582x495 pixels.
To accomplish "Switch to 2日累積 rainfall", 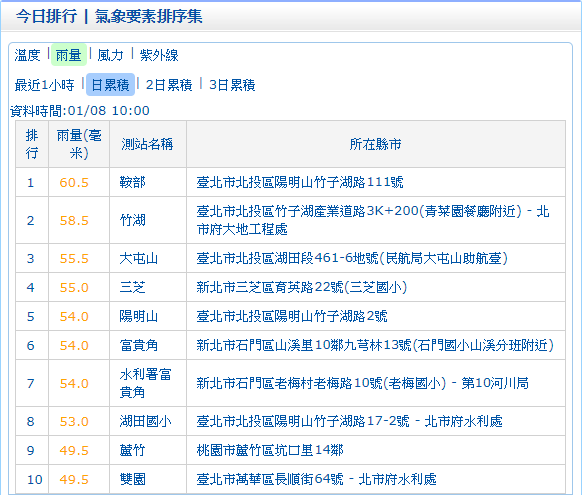I will (169, 85).
